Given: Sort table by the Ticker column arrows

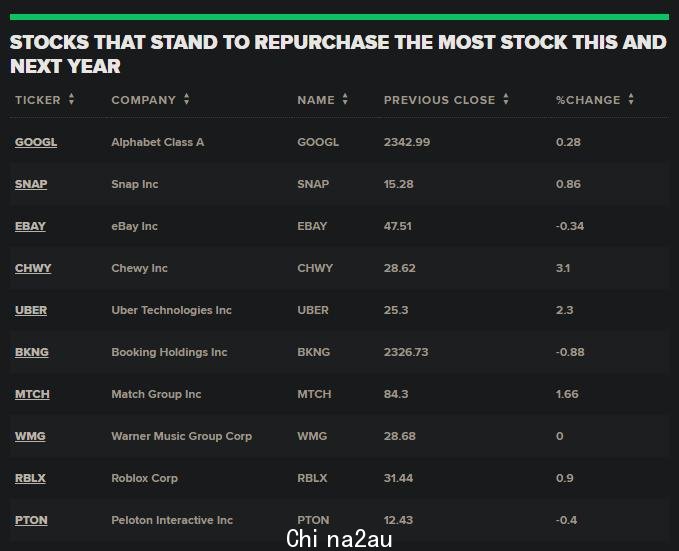Looking at the screenshot, I should [x=71, y=99].
